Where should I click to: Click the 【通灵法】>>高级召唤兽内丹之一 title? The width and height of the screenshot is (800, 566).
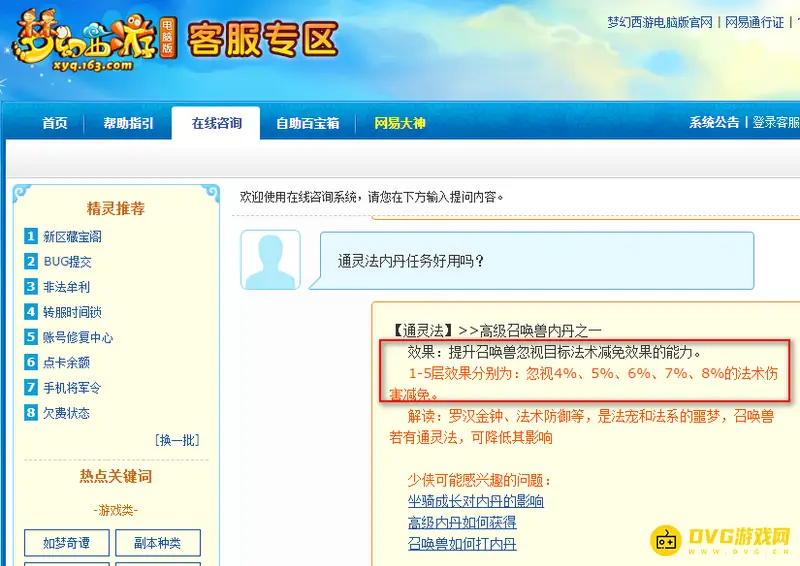(x=495, y=331)
